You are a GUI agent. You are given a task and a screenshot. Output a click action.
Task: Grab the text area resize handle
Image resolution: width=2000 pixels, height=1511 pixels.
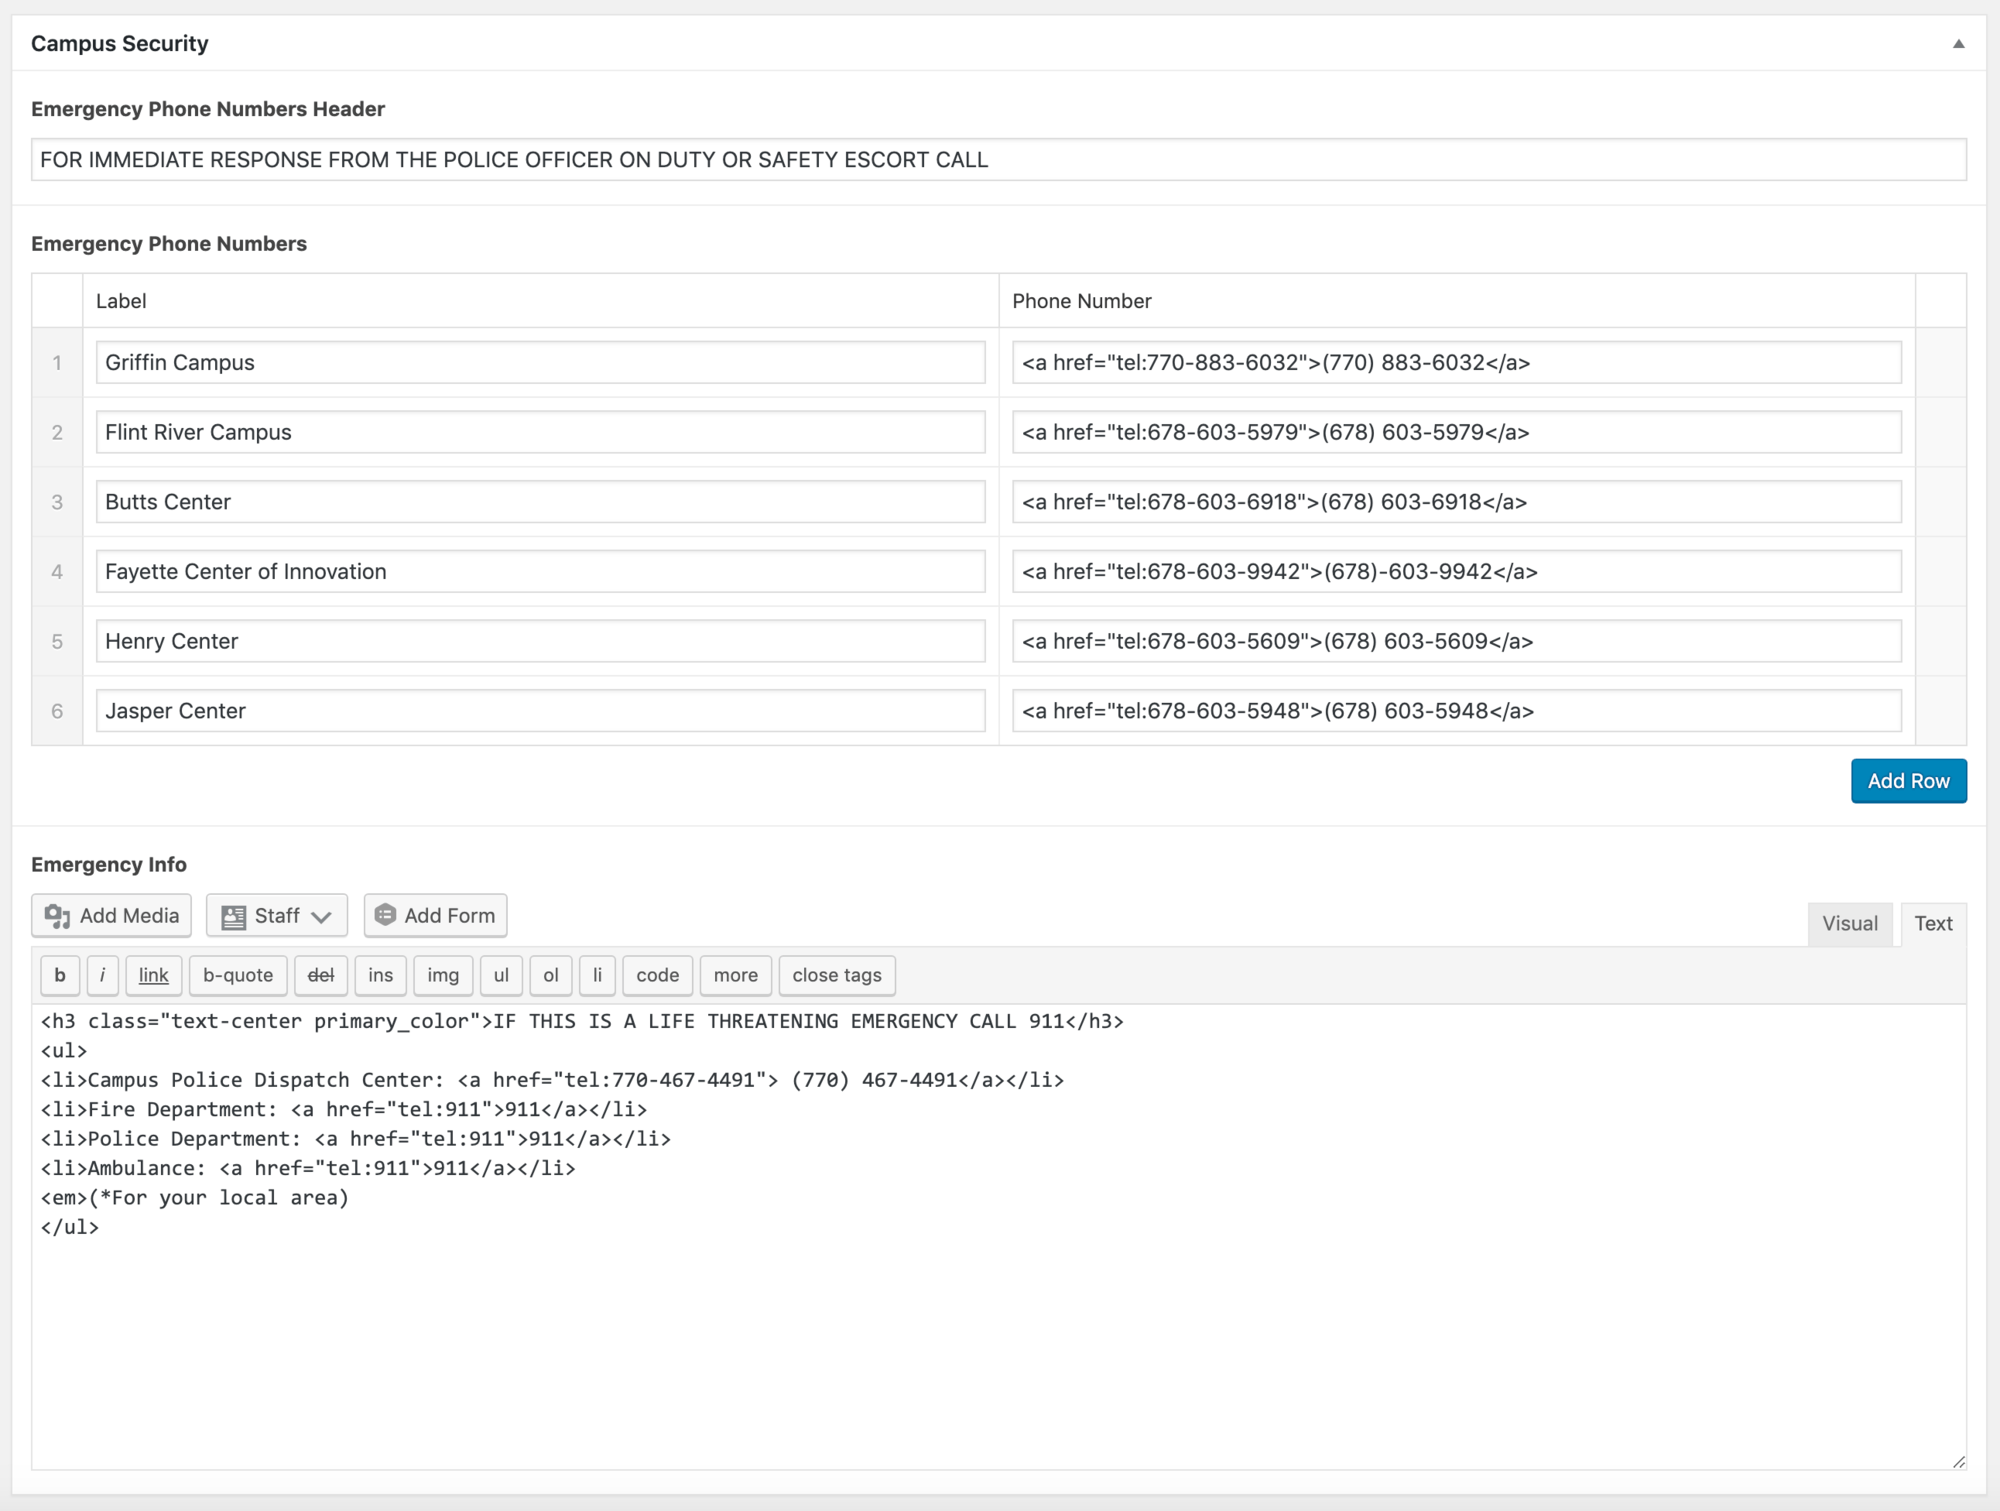(x=1958, y=1461)
